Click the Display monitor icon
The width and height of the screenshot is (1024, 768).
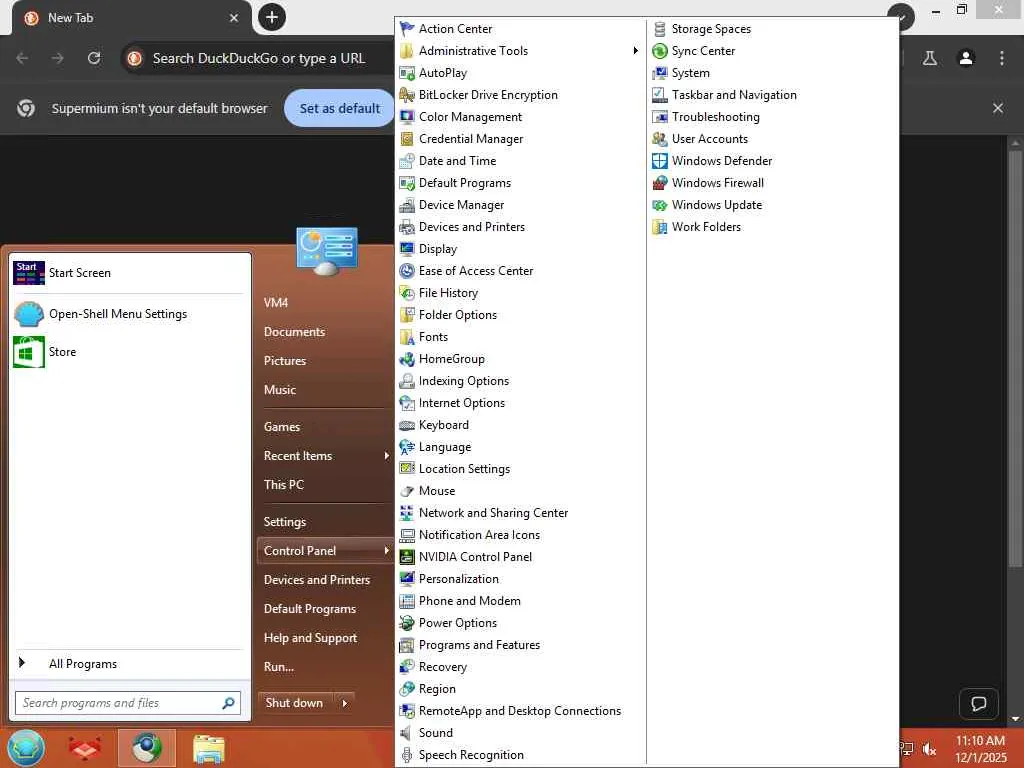point(407,249)
